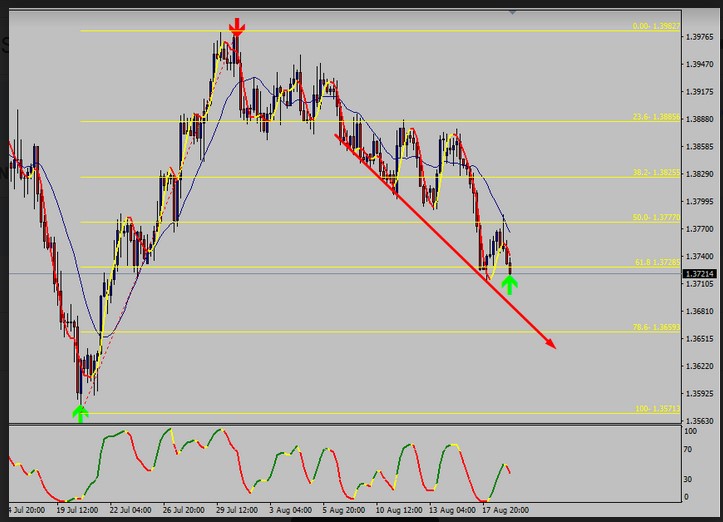Image resolution: width=723 pixels, height=522 pixels.
Task: Click the 50.0 Fibonacci retracement label
Action: click(656, 218)
